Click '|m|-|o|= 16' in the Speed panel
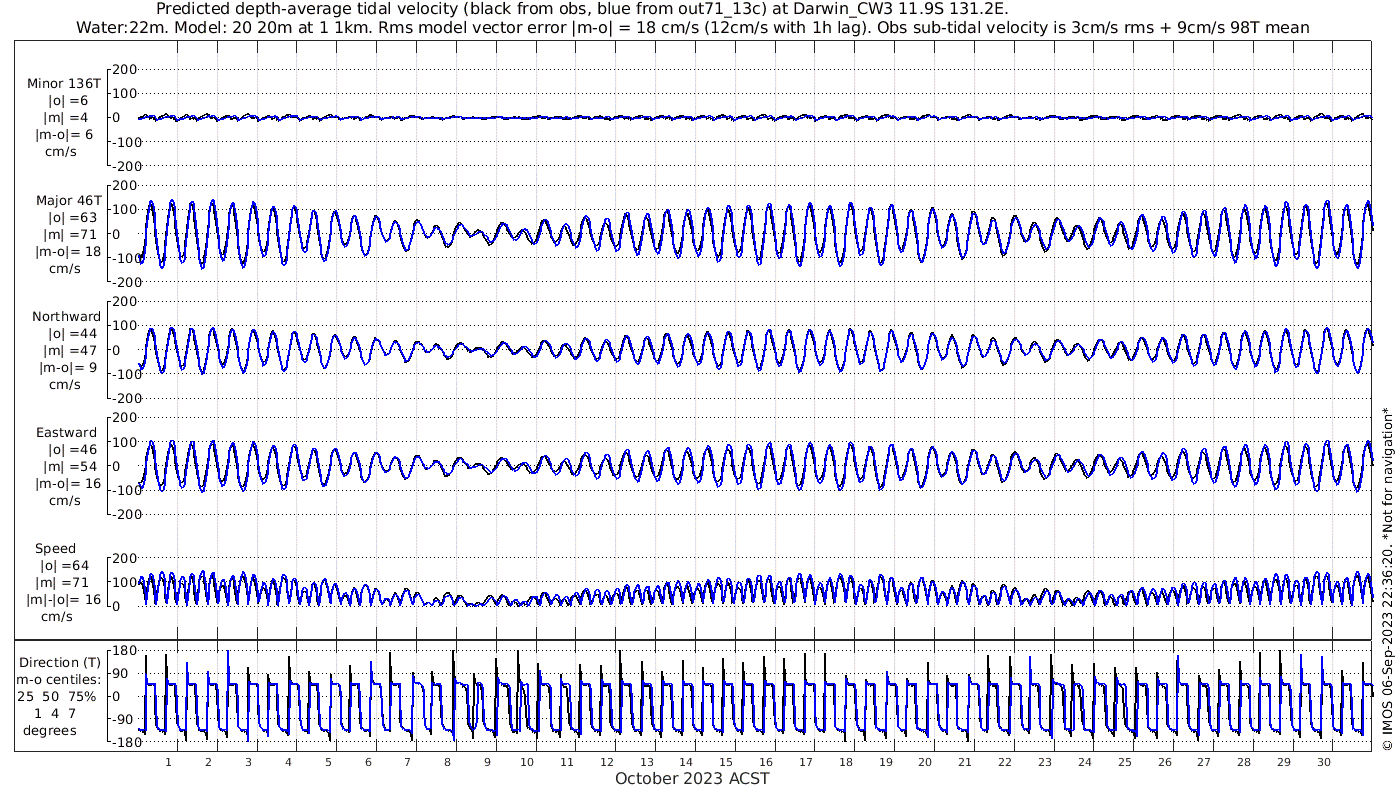 pos(64,600)
